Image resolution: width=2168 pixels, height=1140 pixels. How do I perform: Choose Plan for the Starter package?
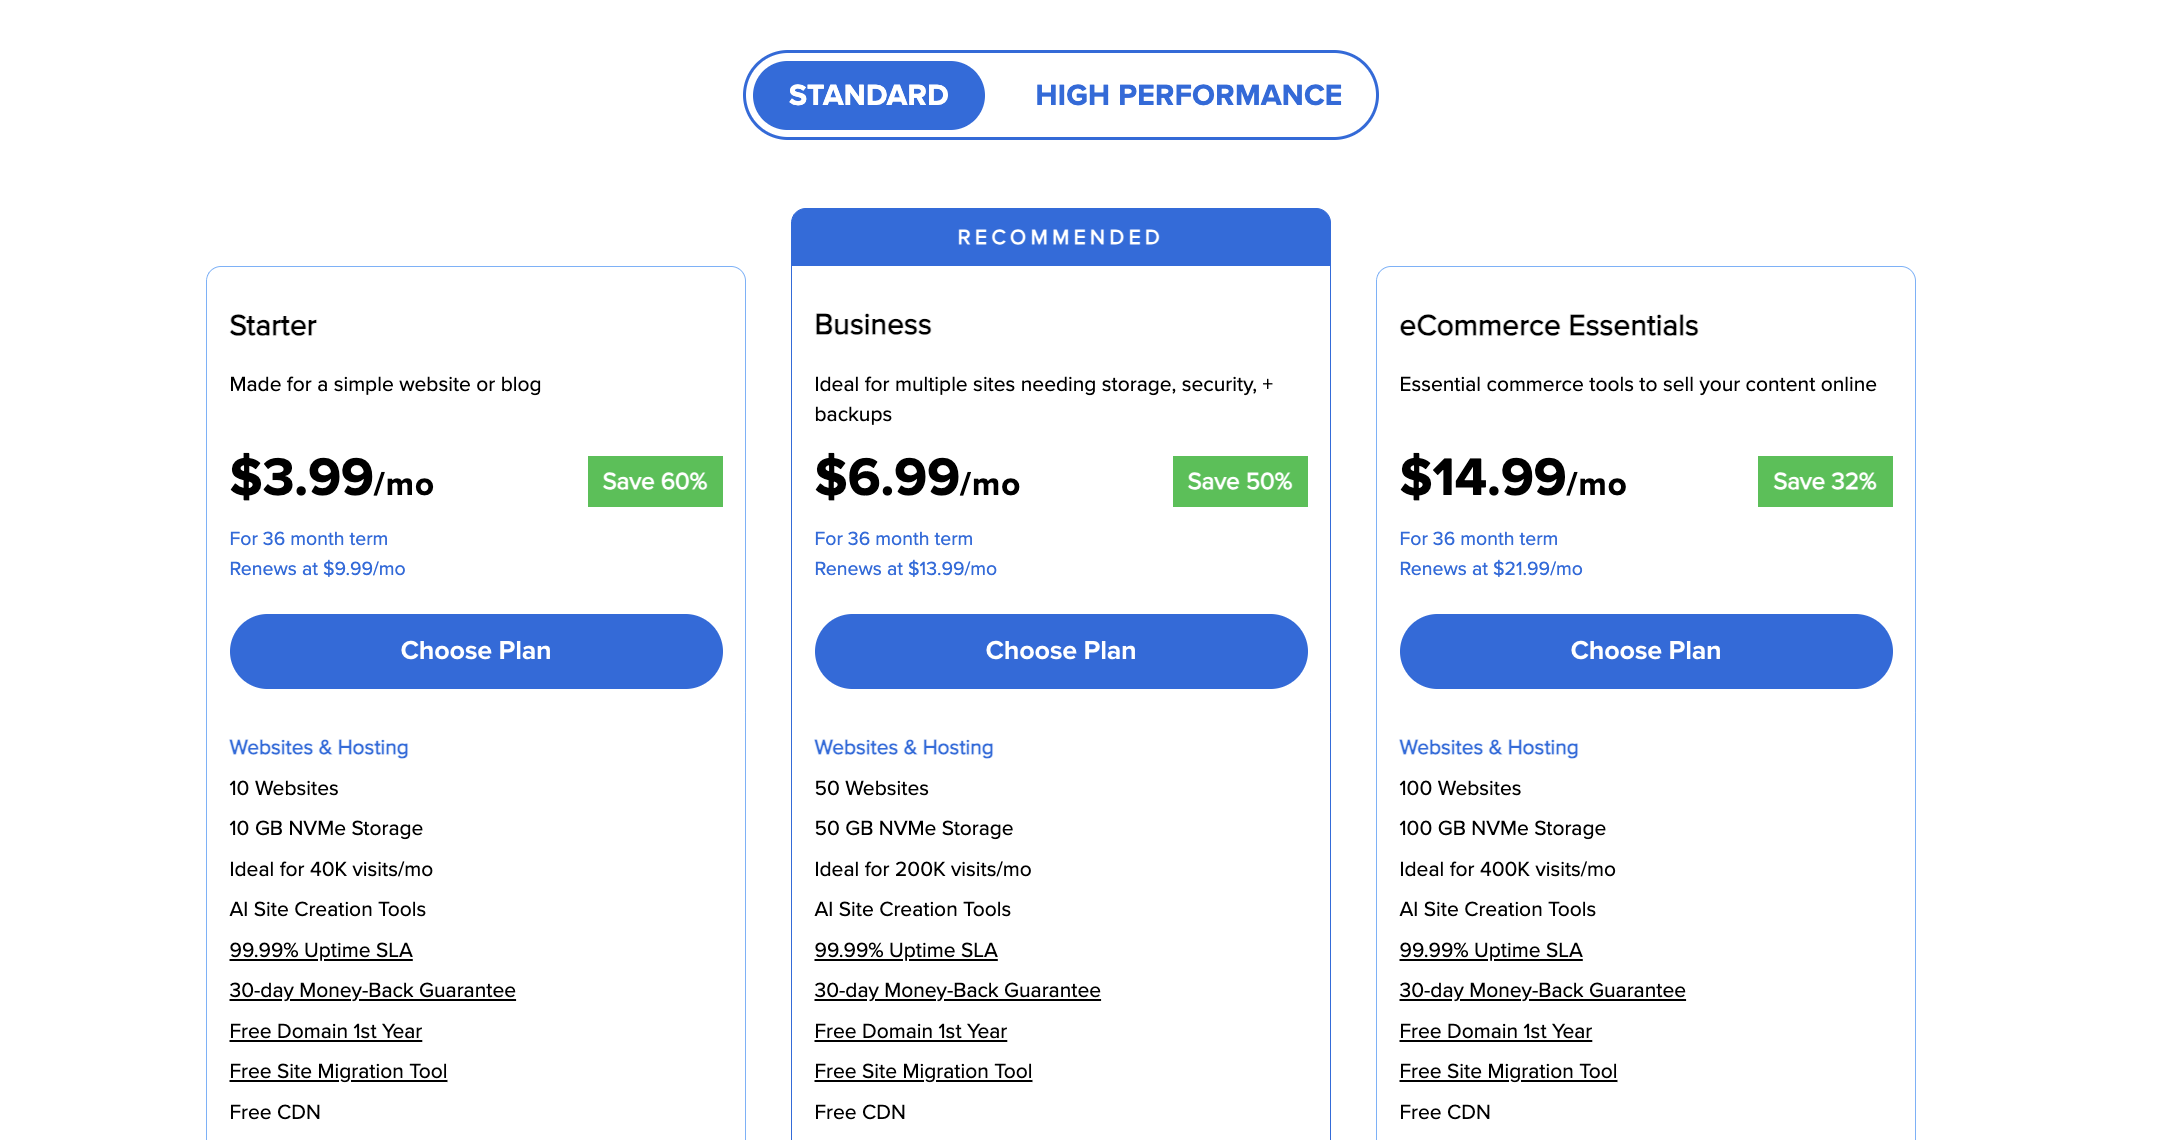pos(476,651)
